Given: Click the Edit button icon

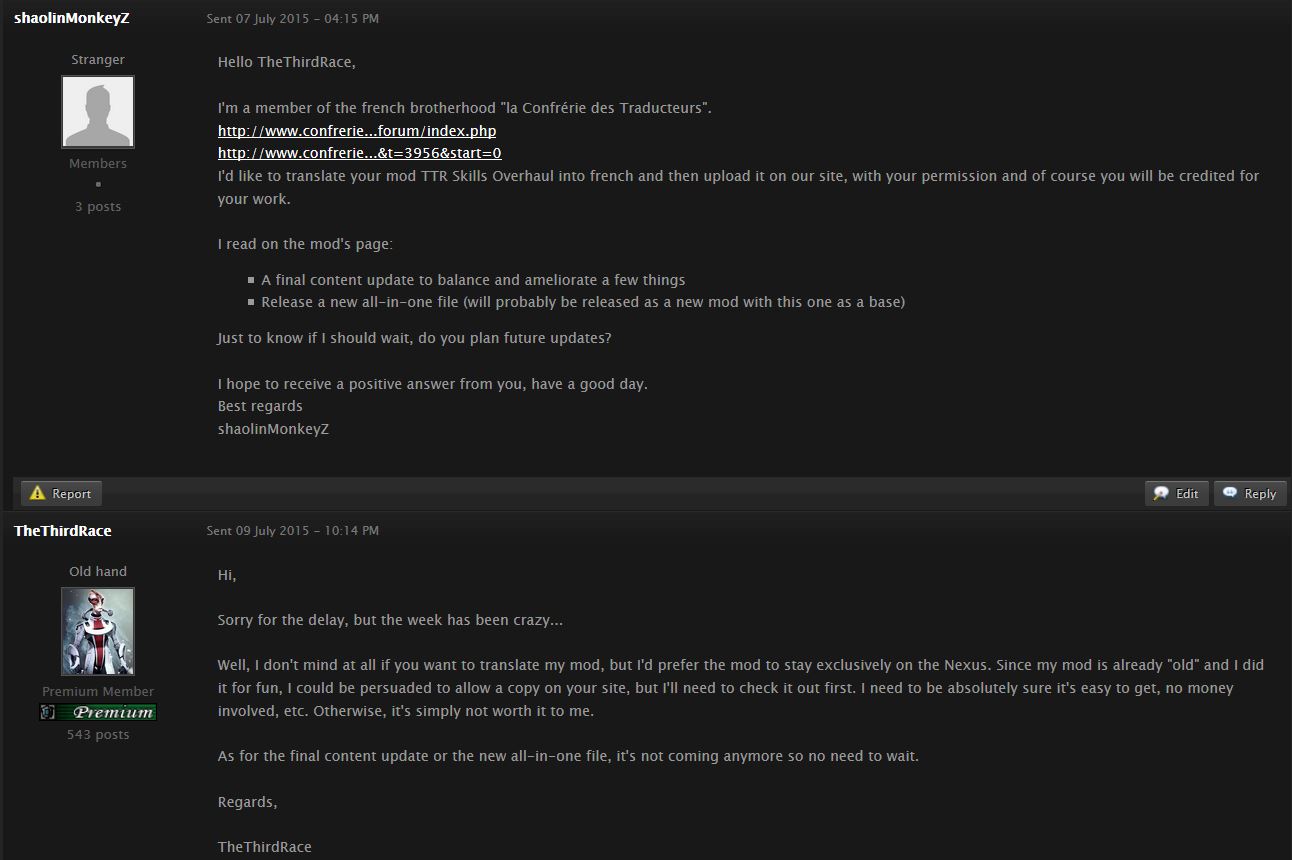Looking at the screenshot, I should coord(1161,493).
